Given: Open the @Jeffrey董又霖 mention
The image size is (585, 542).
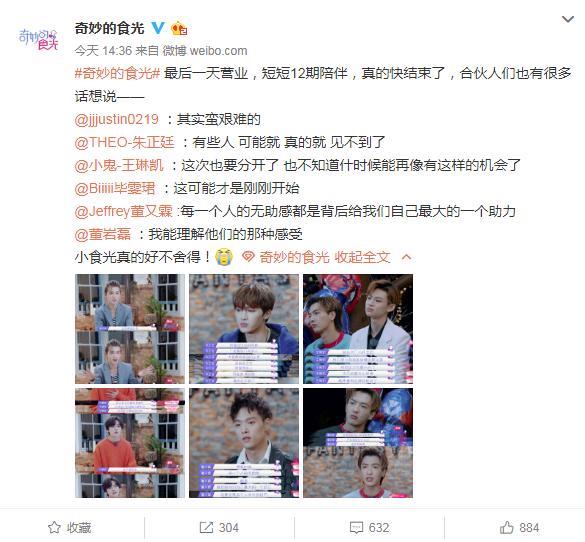Looking at the screenshot, I should 124,212.
